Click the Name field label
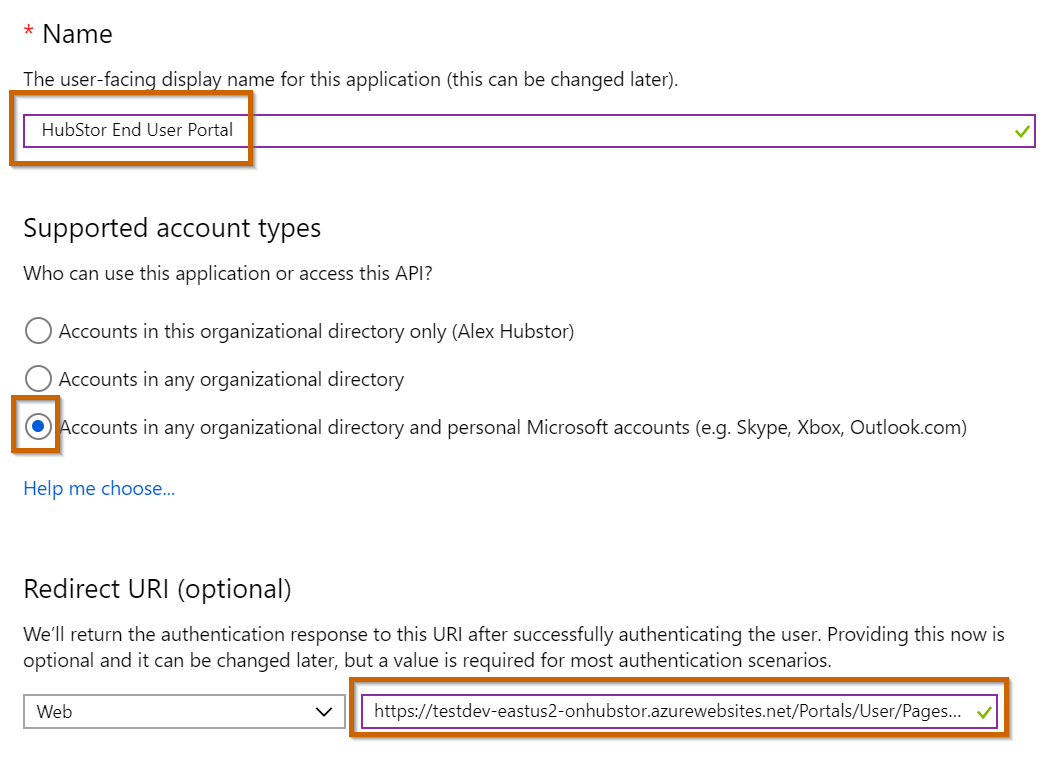This screenshot has height=767, width=1058. pos(77,34)
